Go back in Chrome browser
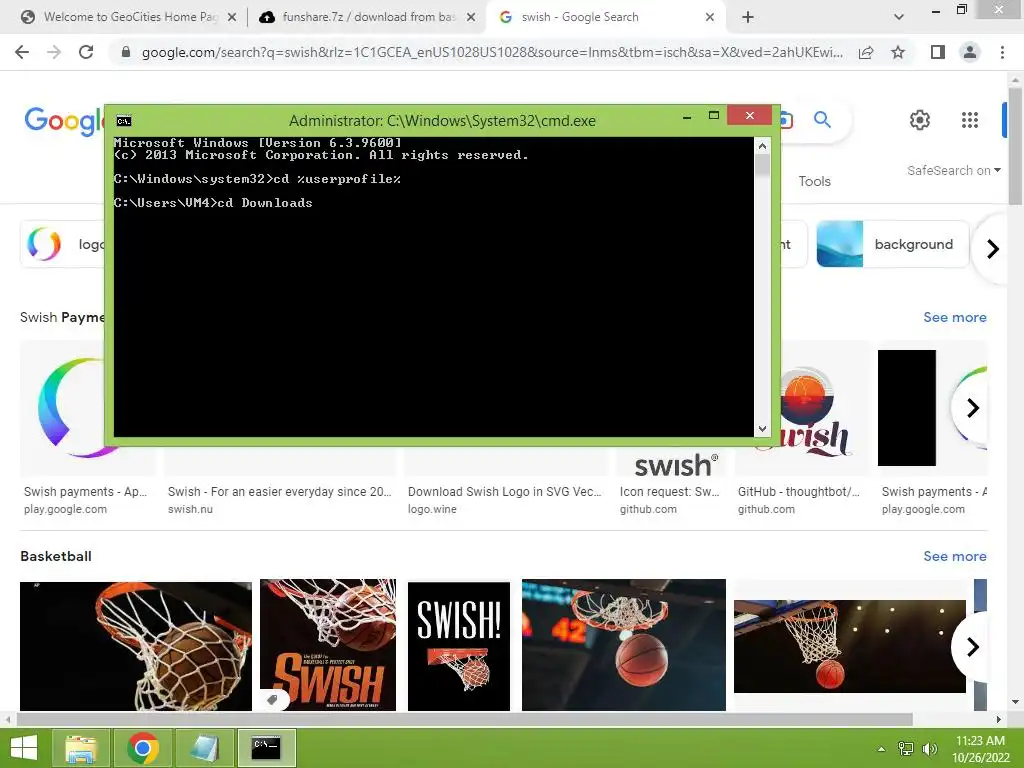The height and width of the screenshot is (768, 1024). [x=22, y=52]
